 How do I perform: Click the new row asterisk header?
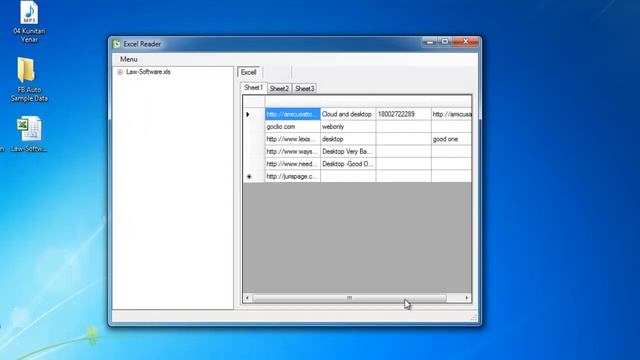tap(254, 176)
